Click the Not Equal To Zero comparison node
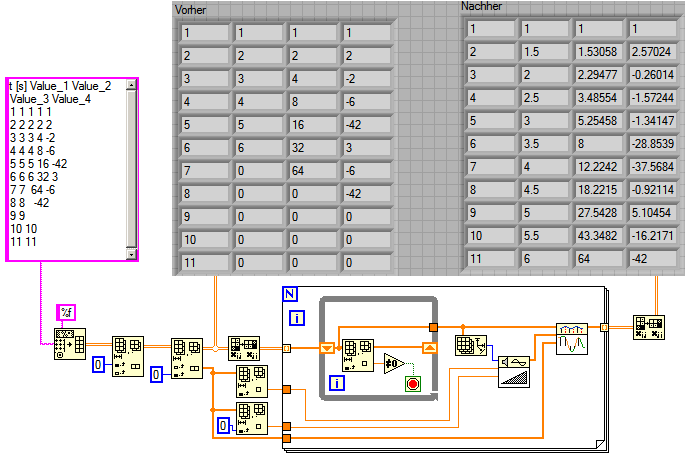Image resolution: width=685 pixels, height=457 pixels. (x=394, y=364)
